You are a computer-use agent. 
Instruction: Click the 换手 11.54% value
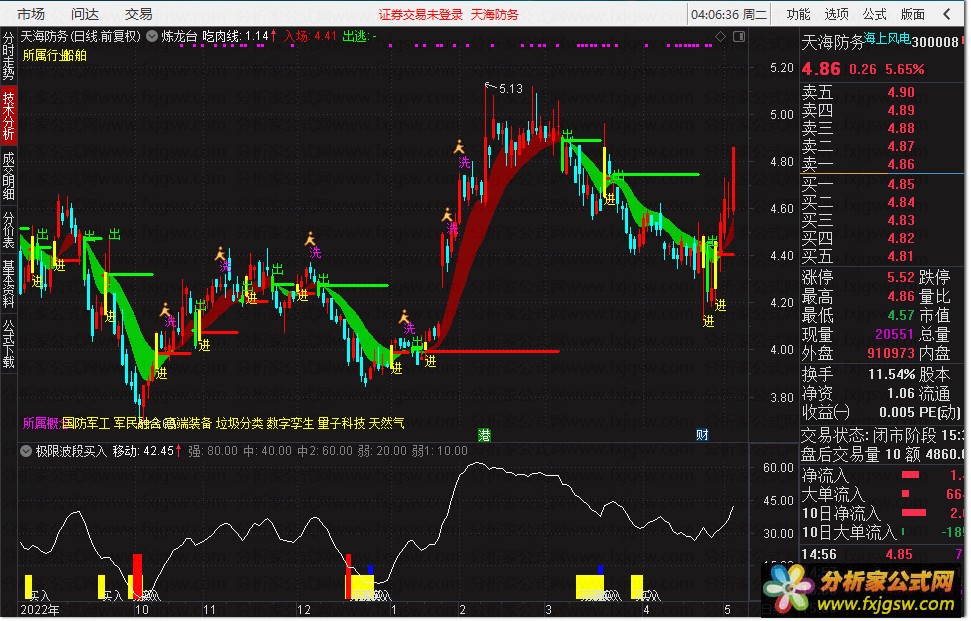click(x=891, y=375)
